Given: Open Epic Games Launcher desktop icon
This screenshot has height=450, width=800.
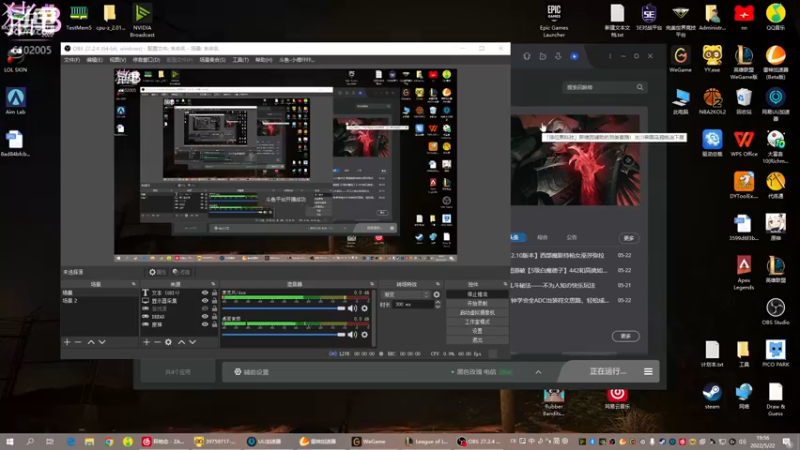Looking at the screenshot, I should (554, 20).
